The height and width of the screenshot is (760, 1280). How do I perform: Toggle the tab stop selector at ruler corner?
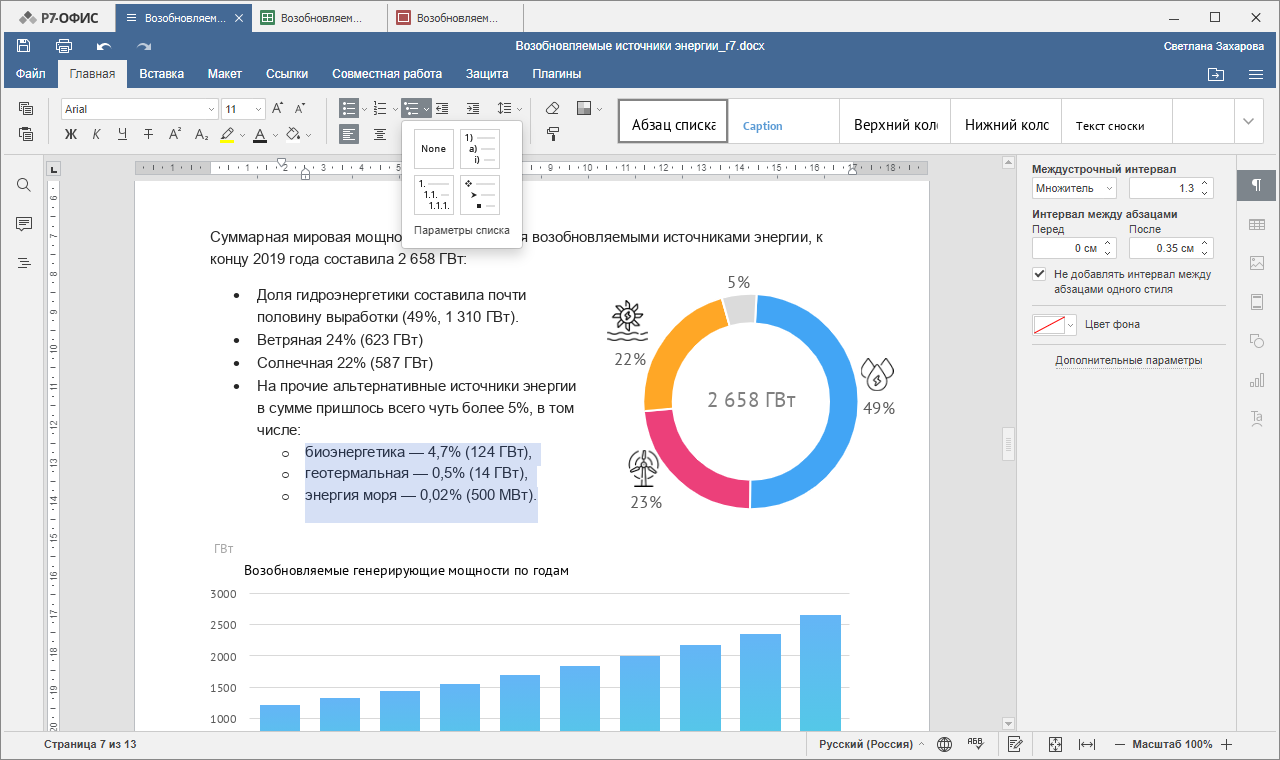55,168
